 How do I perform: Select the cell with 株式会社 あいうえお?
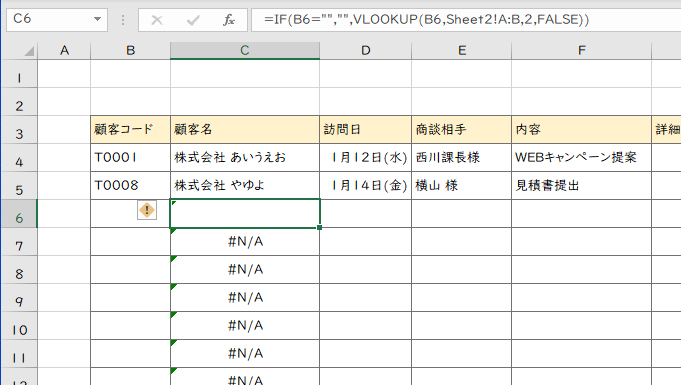pyautogui.click(x=245, y=157)
